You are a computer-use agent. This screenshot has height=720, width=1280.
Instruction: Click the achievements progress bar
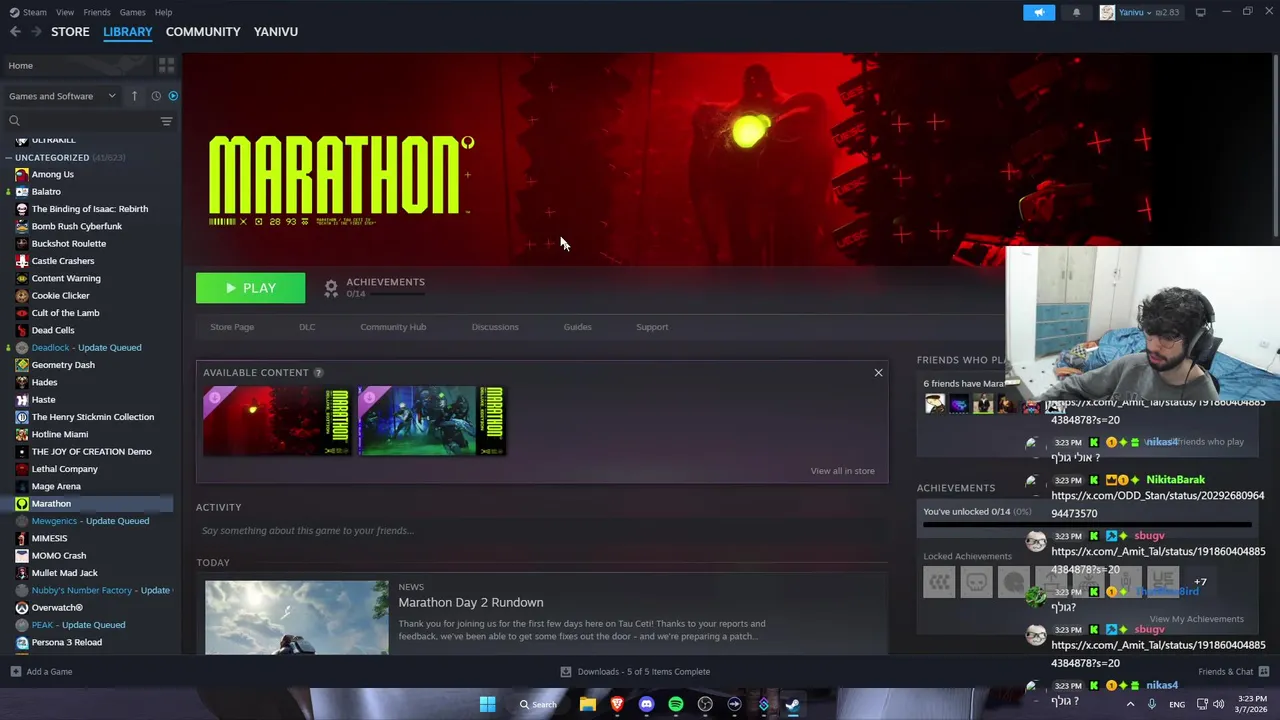point(1087,524)
